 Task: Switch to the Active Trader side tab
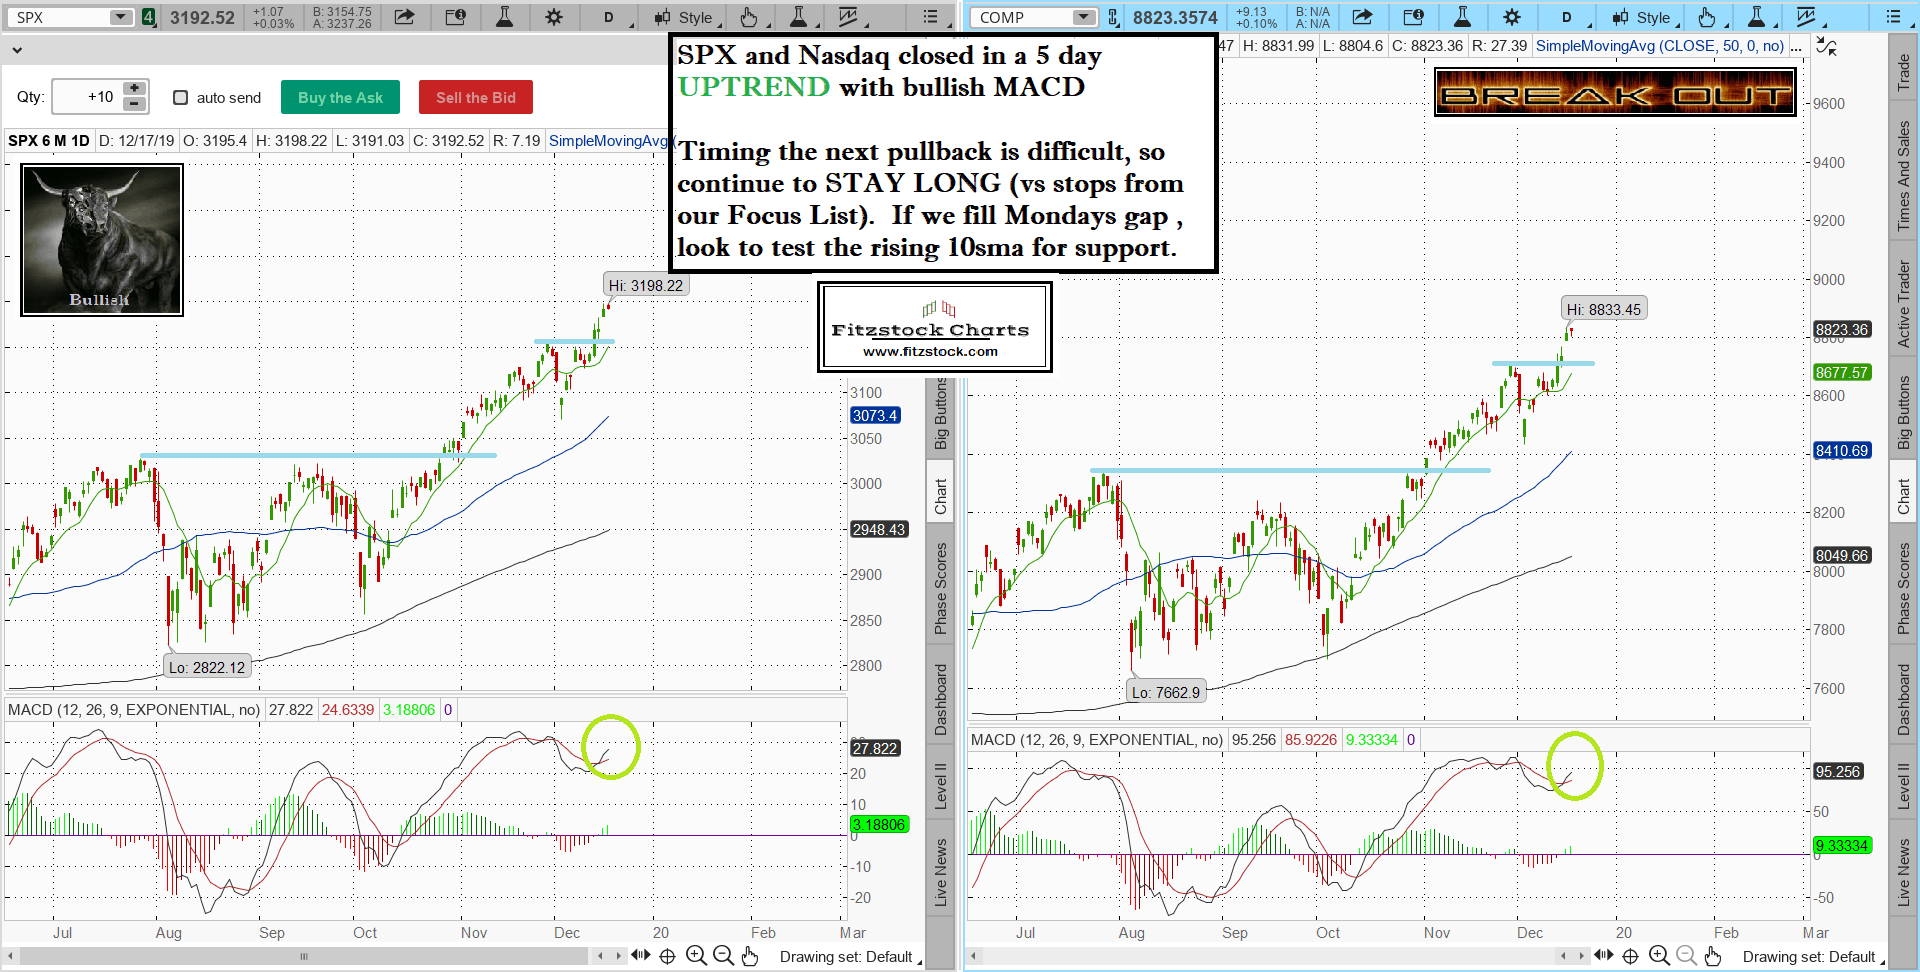1904,304
